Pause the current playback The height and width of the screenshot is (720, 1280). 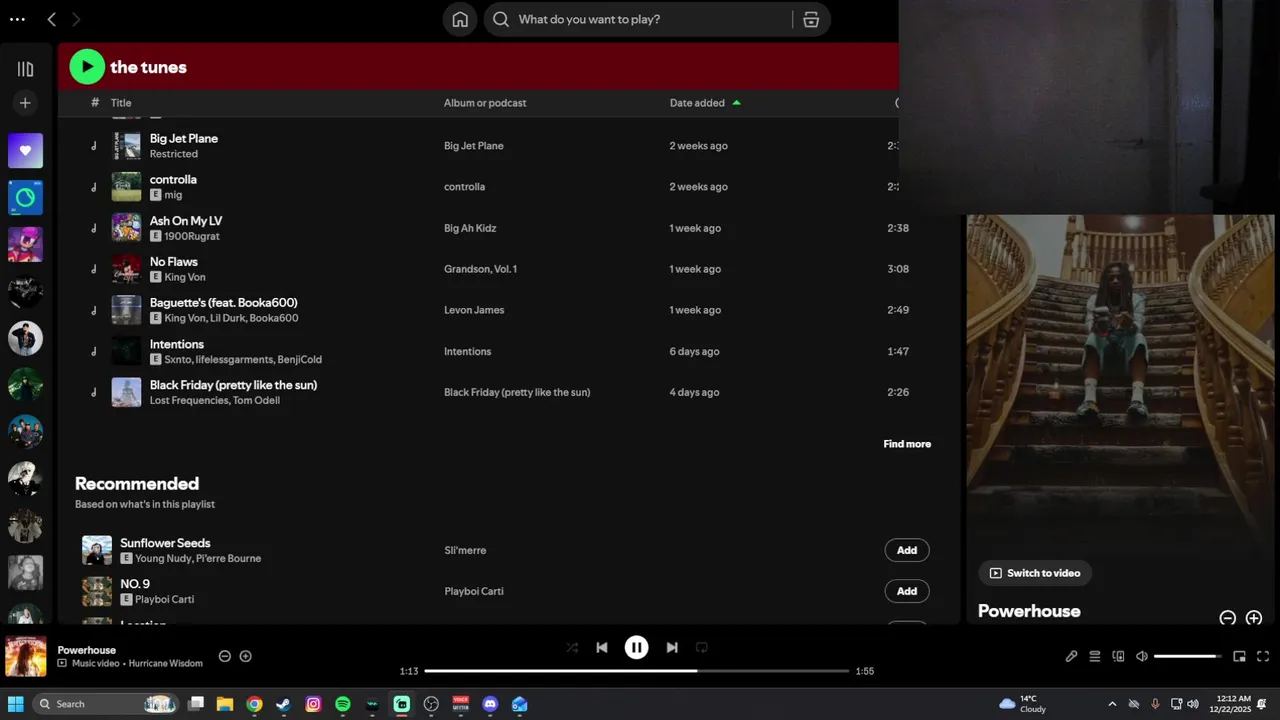pyautogui.click(x=637, y=647)
